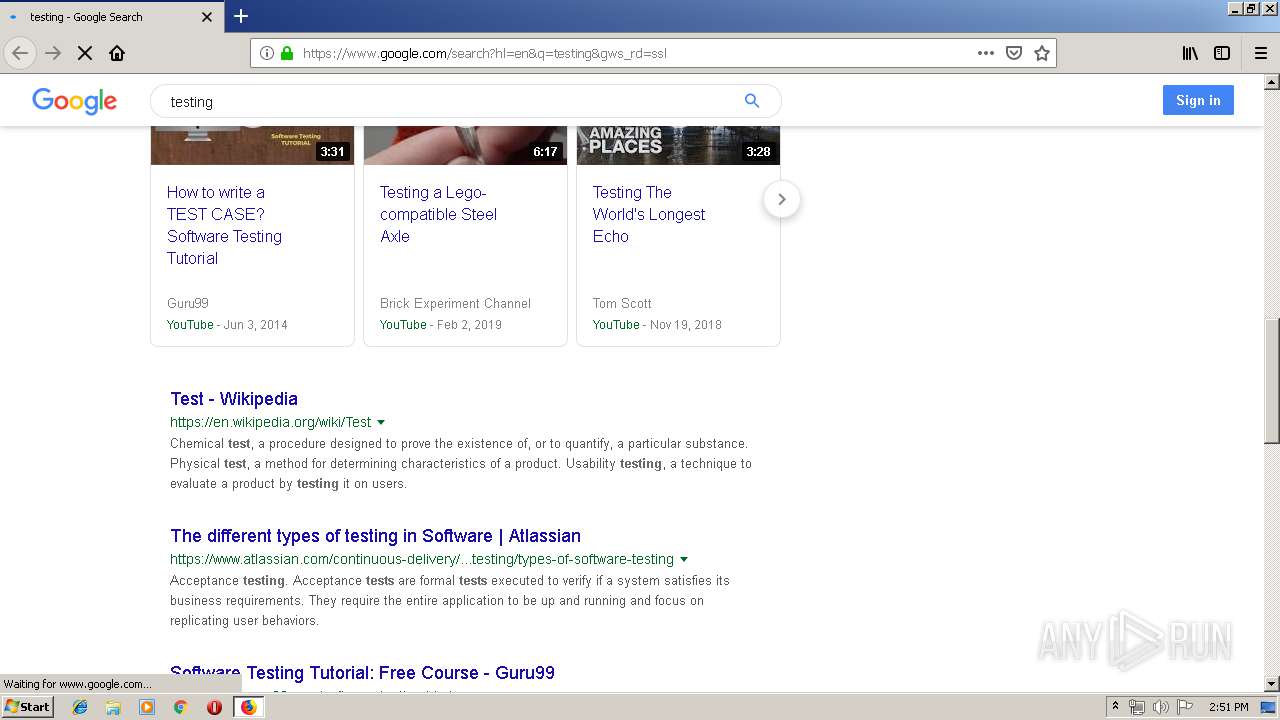
Task: Launch Chrome from the taskbar
Action: pos(180,707)
